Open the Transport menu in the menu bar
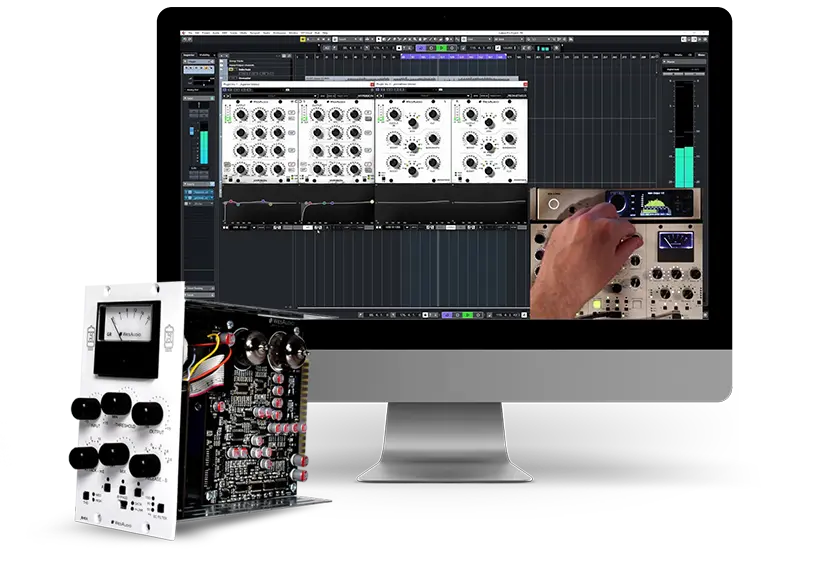Viewport: 834px width, 561px height. click(255, 33)
